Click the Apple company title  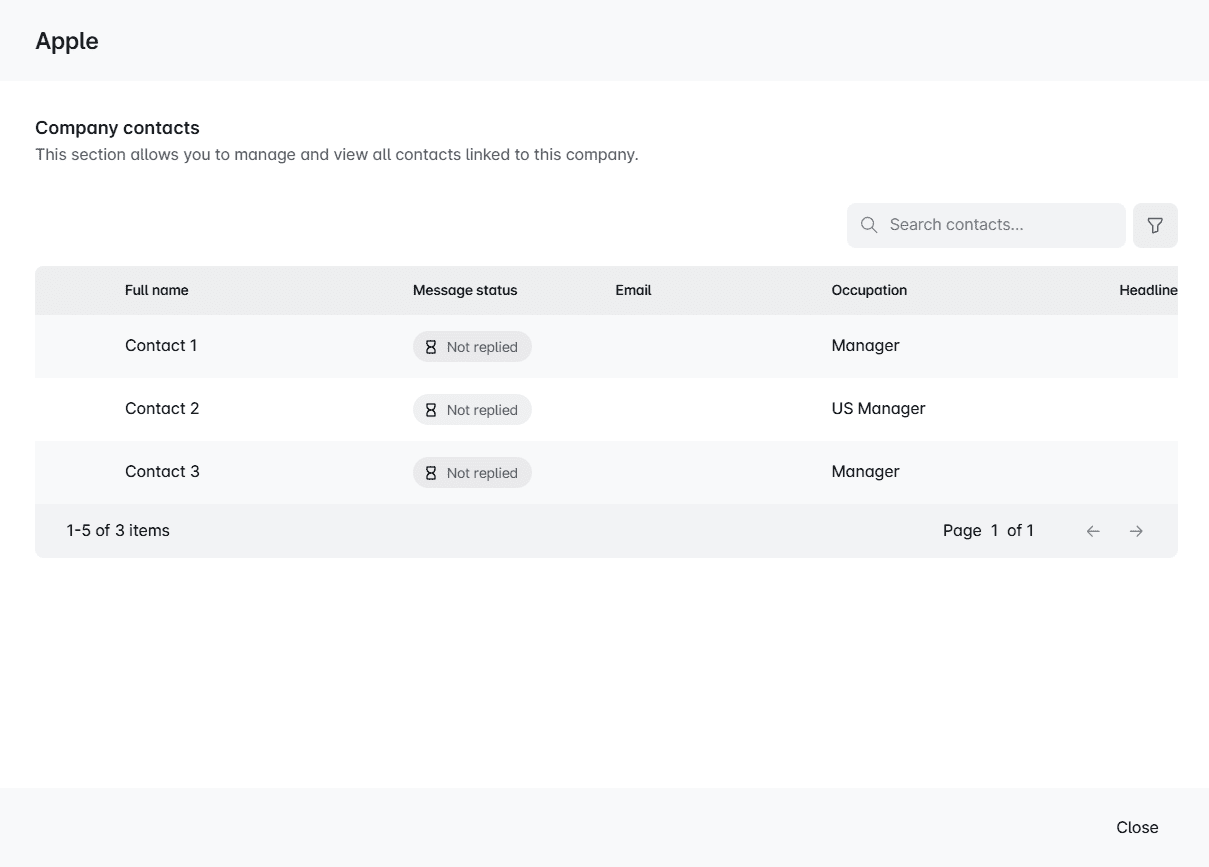tap(66, 41)
